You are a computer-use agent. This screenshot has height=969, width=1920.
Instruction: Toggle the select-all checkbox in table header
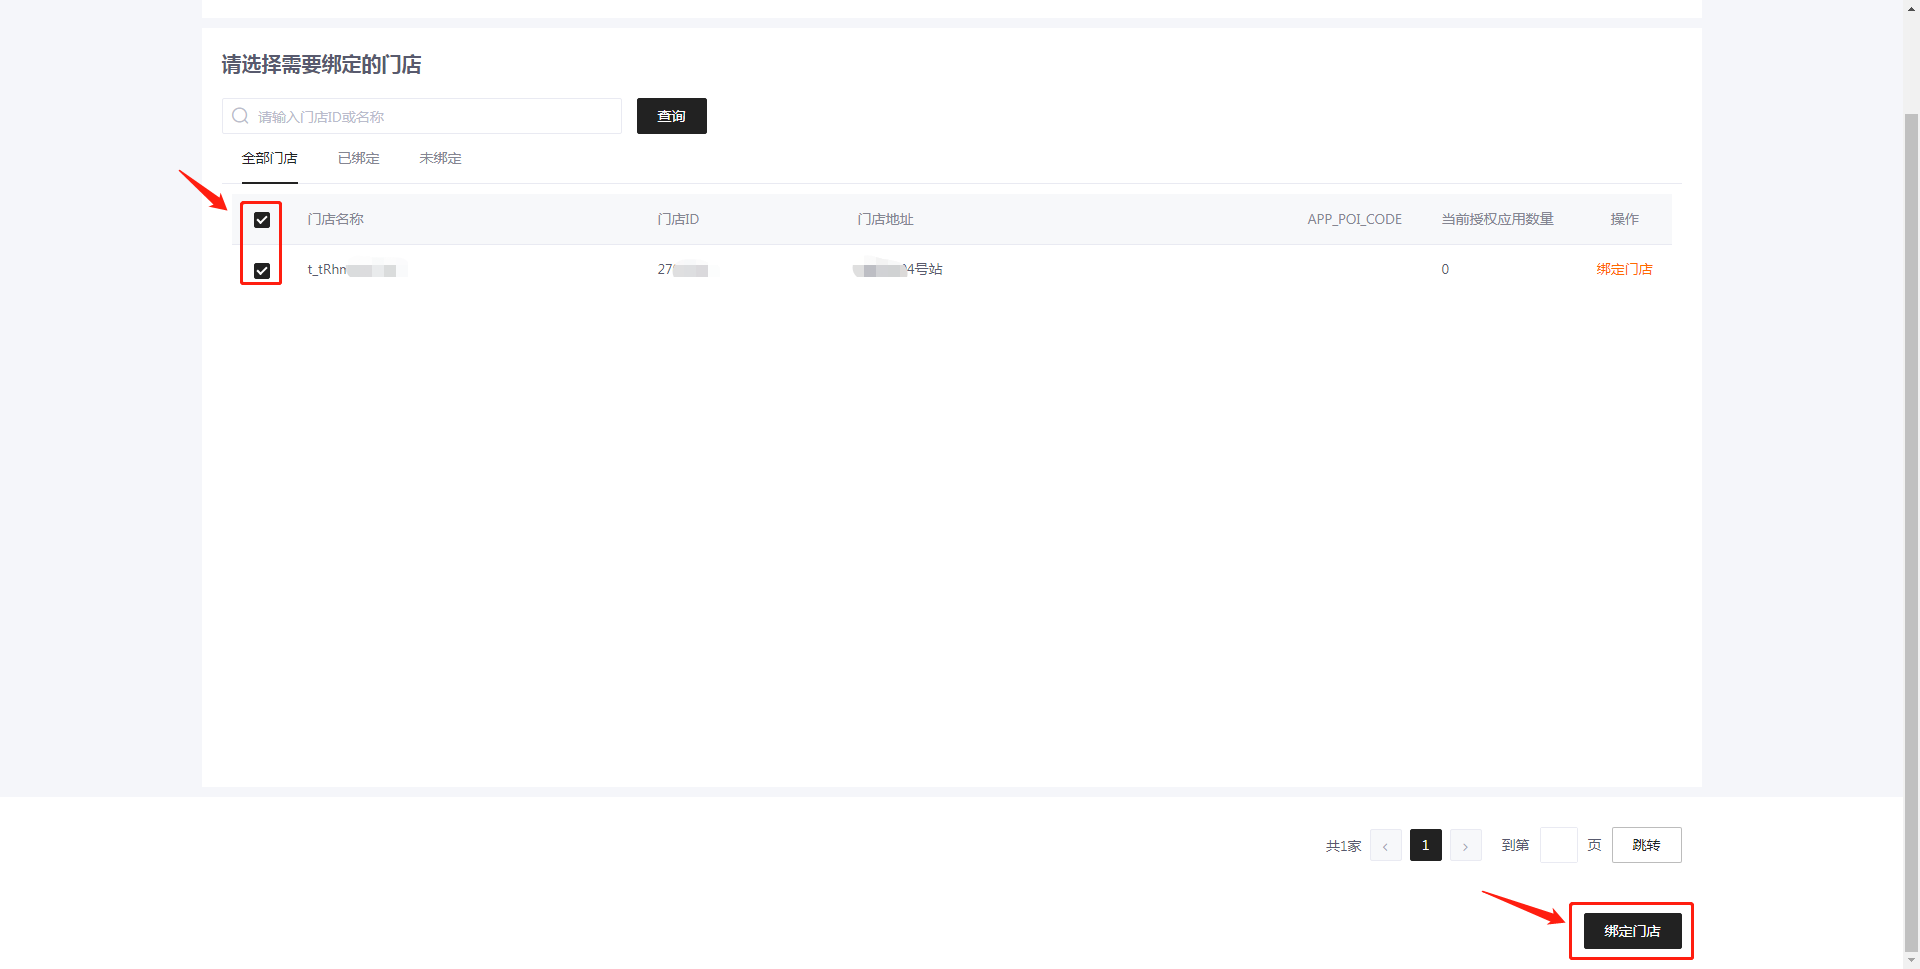tap(262, 220)
